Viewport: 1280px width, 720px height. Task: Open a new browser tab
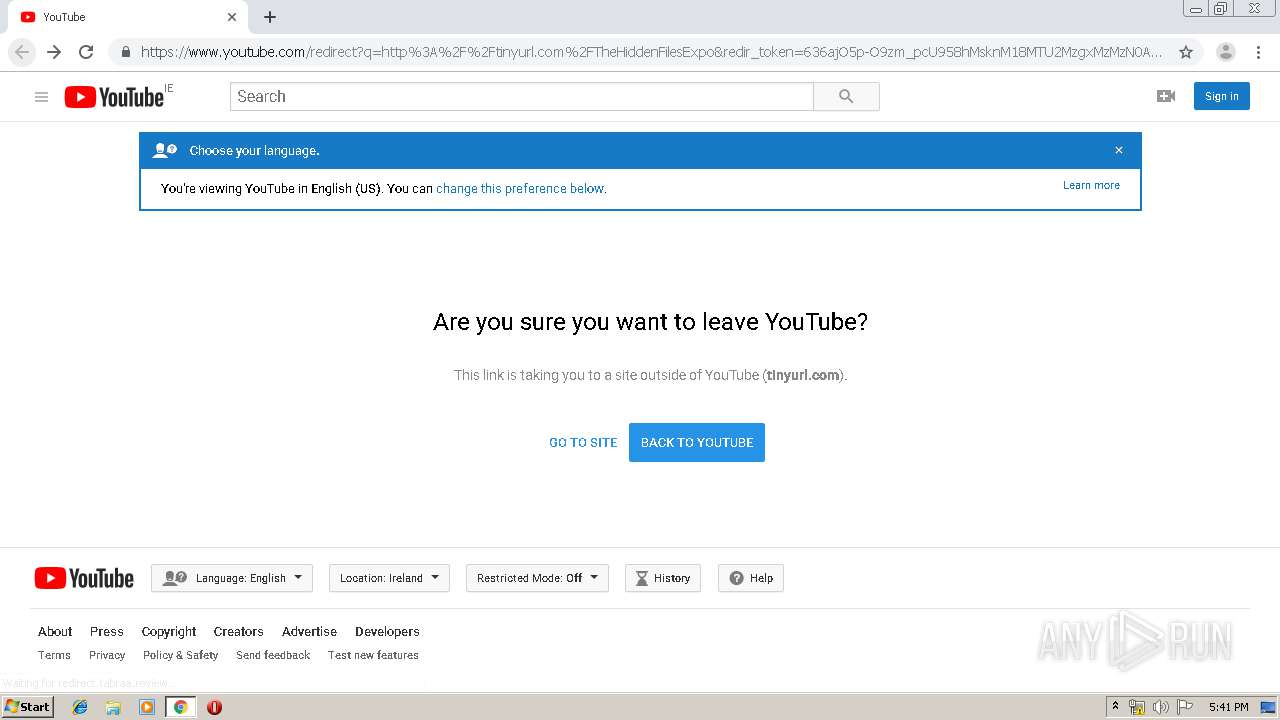point(270,17)
